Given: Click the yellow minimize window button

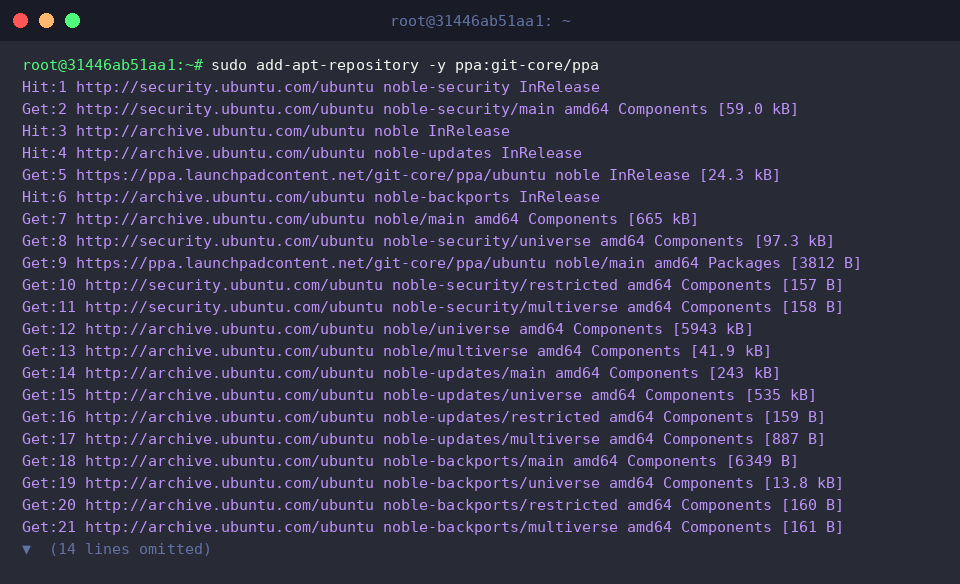Looking at the screenshot, I should tap(47, 21).
